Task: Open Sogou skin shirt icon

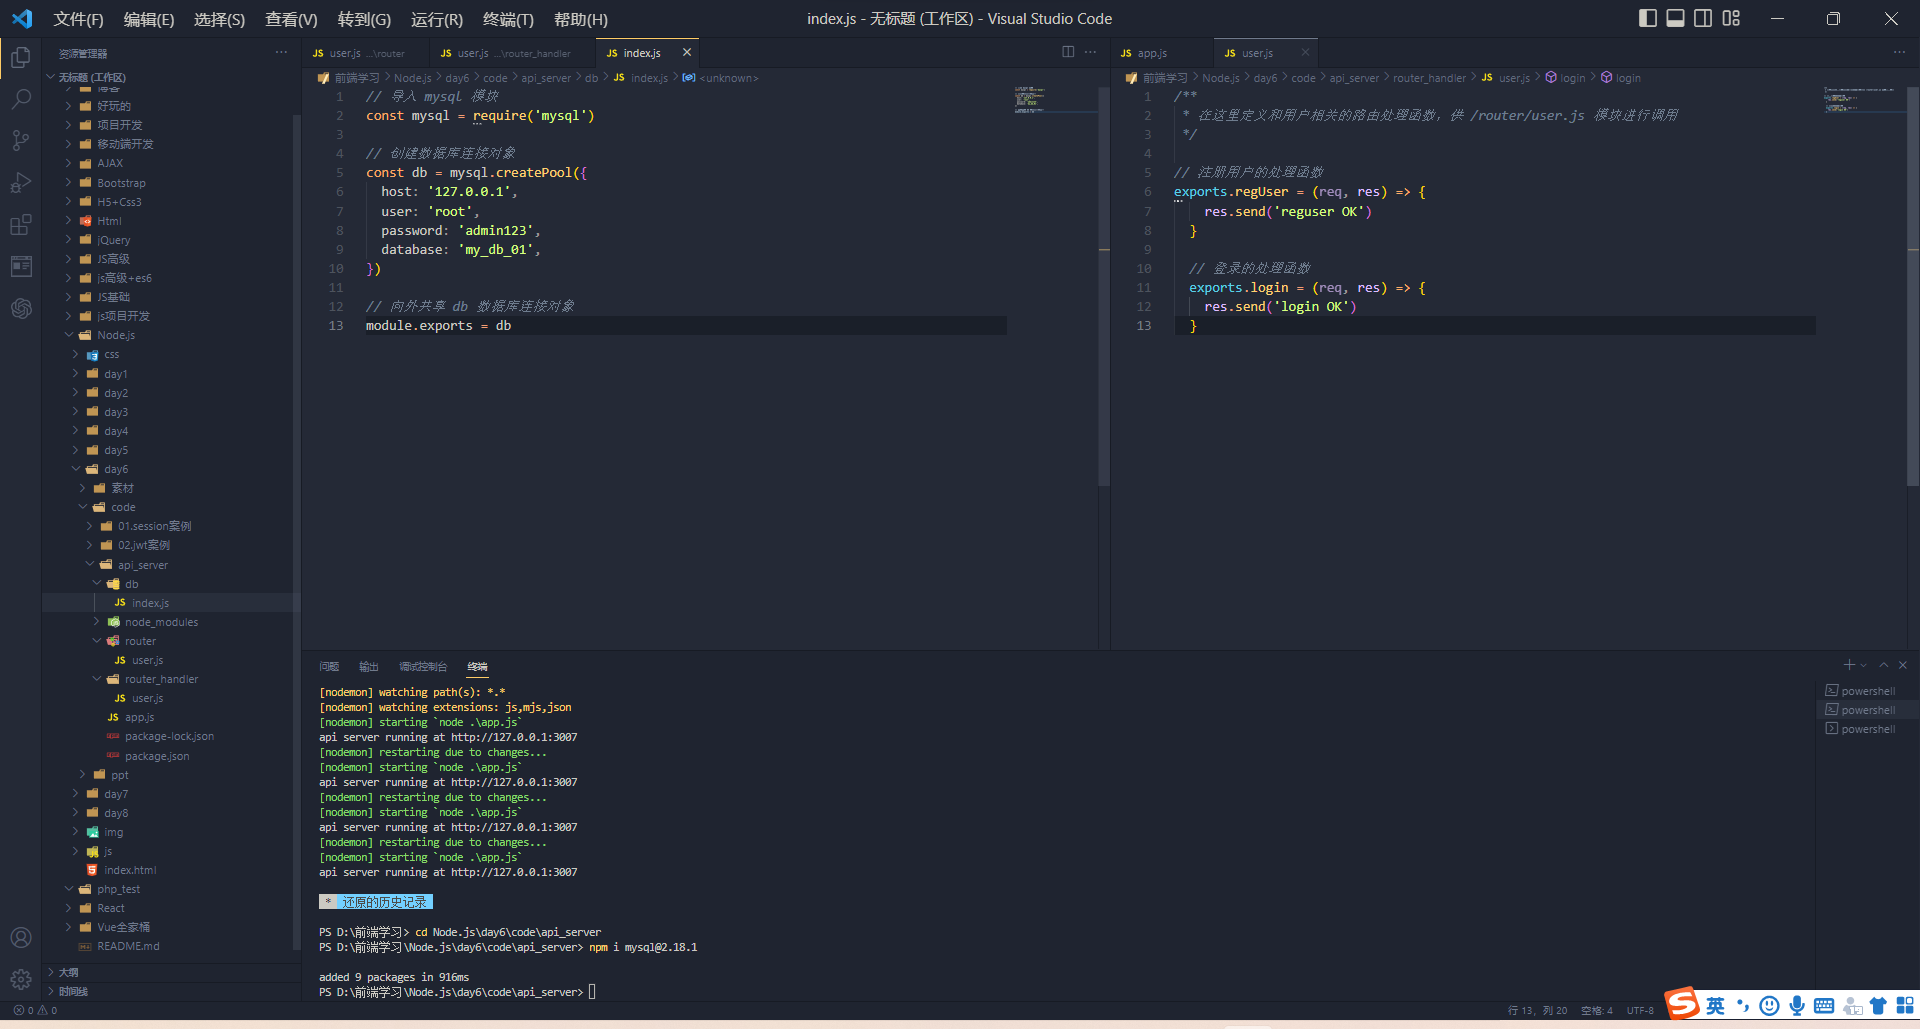Action: click(x=1878, y=1006)
